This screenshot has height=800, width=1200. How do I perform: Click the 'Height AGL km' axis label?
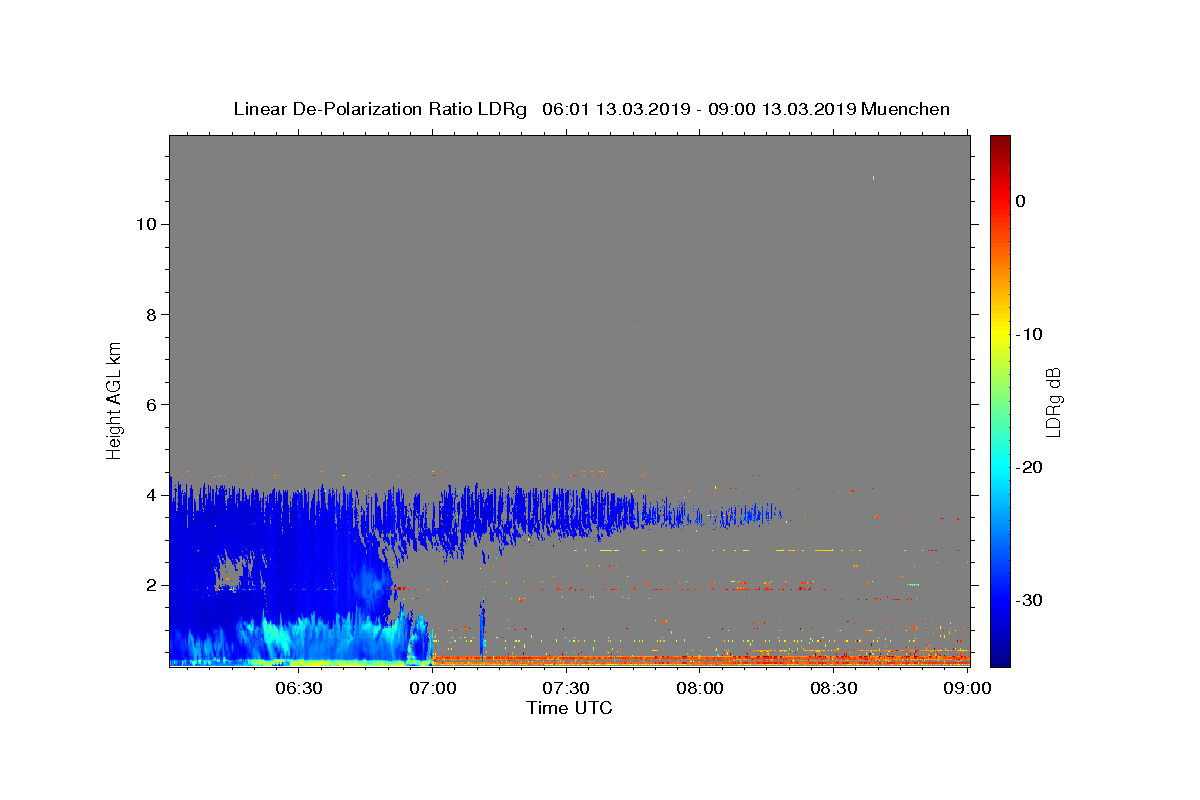coord(115,400)
